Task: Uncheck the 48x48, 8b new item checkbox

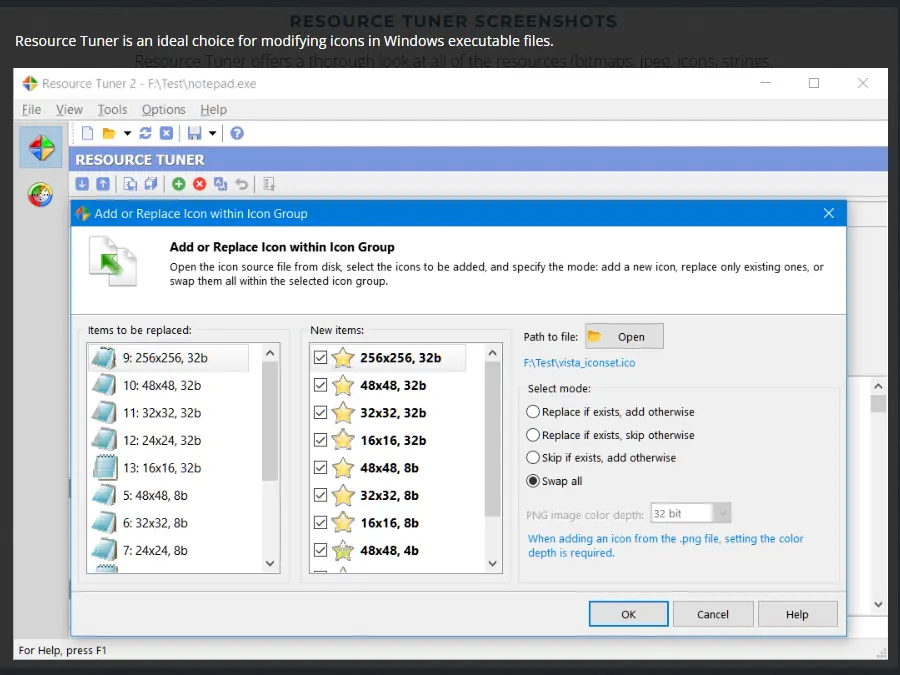Action: [320, 468]
